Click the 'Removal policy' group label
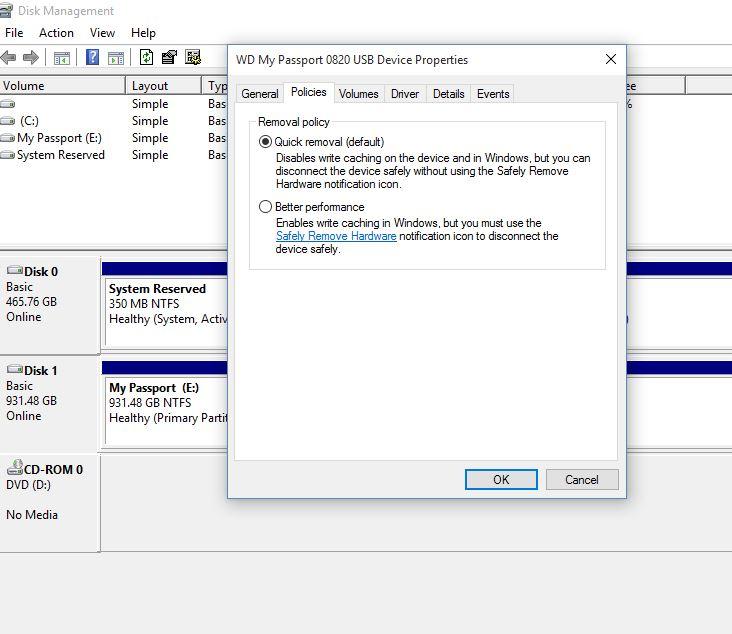 point(294,122)
